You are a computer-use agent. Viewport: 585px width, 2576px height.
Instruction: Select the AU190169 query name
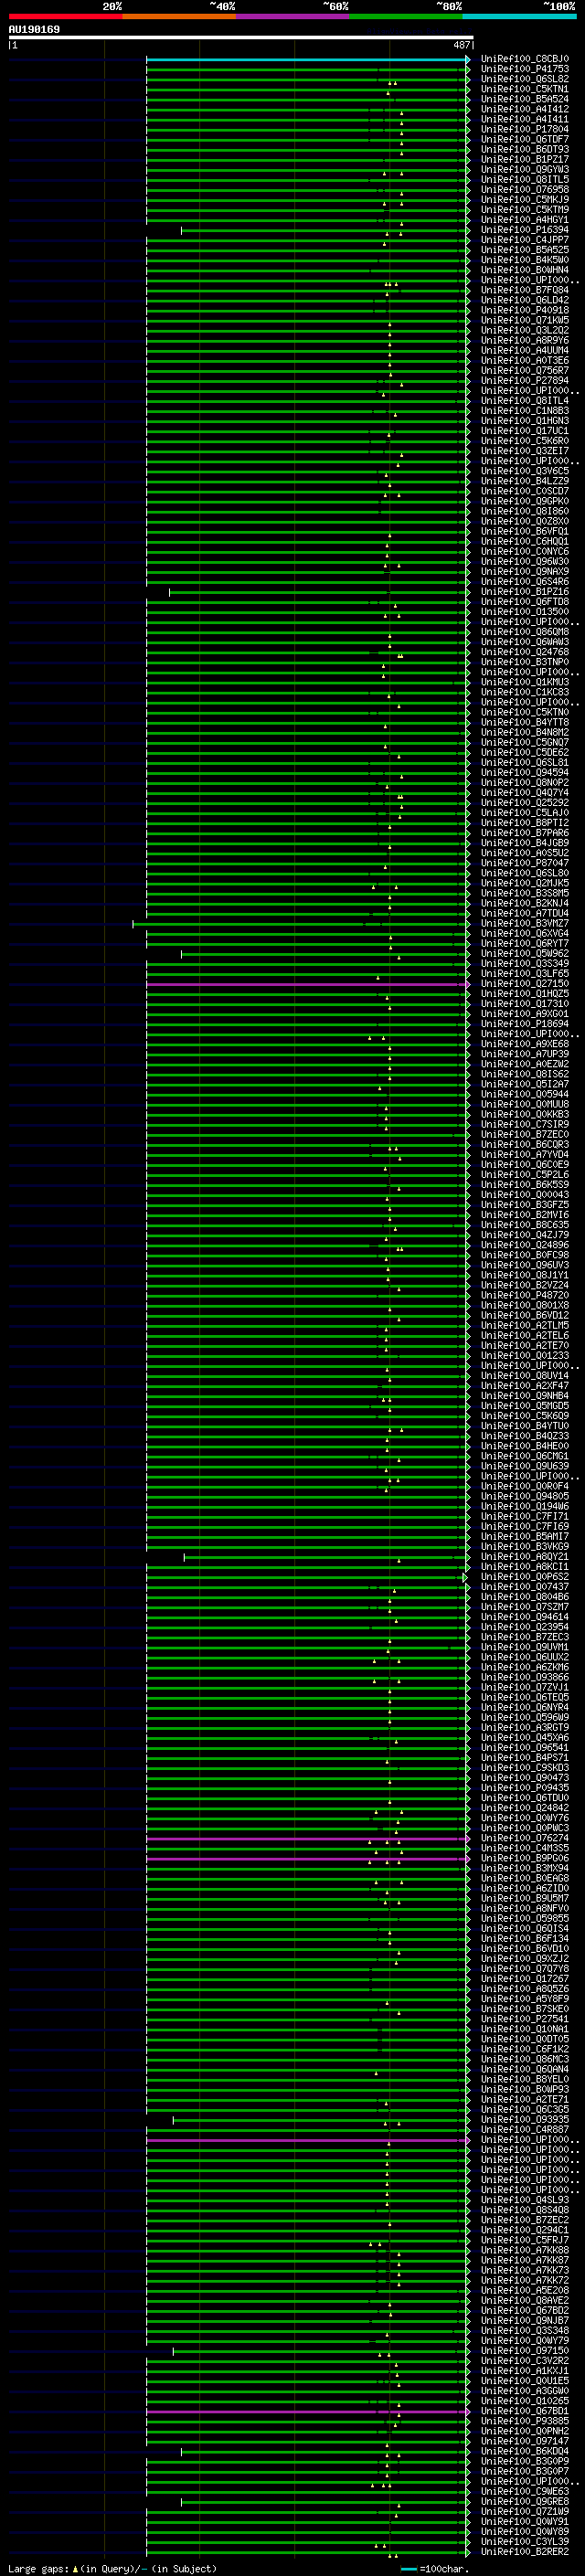pyautogui.click(x=34, y=30)
